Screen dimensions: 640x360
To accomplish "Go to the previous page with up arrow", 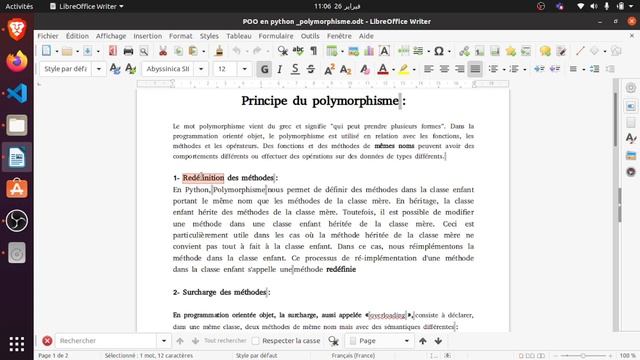I will tap(422, 341).
